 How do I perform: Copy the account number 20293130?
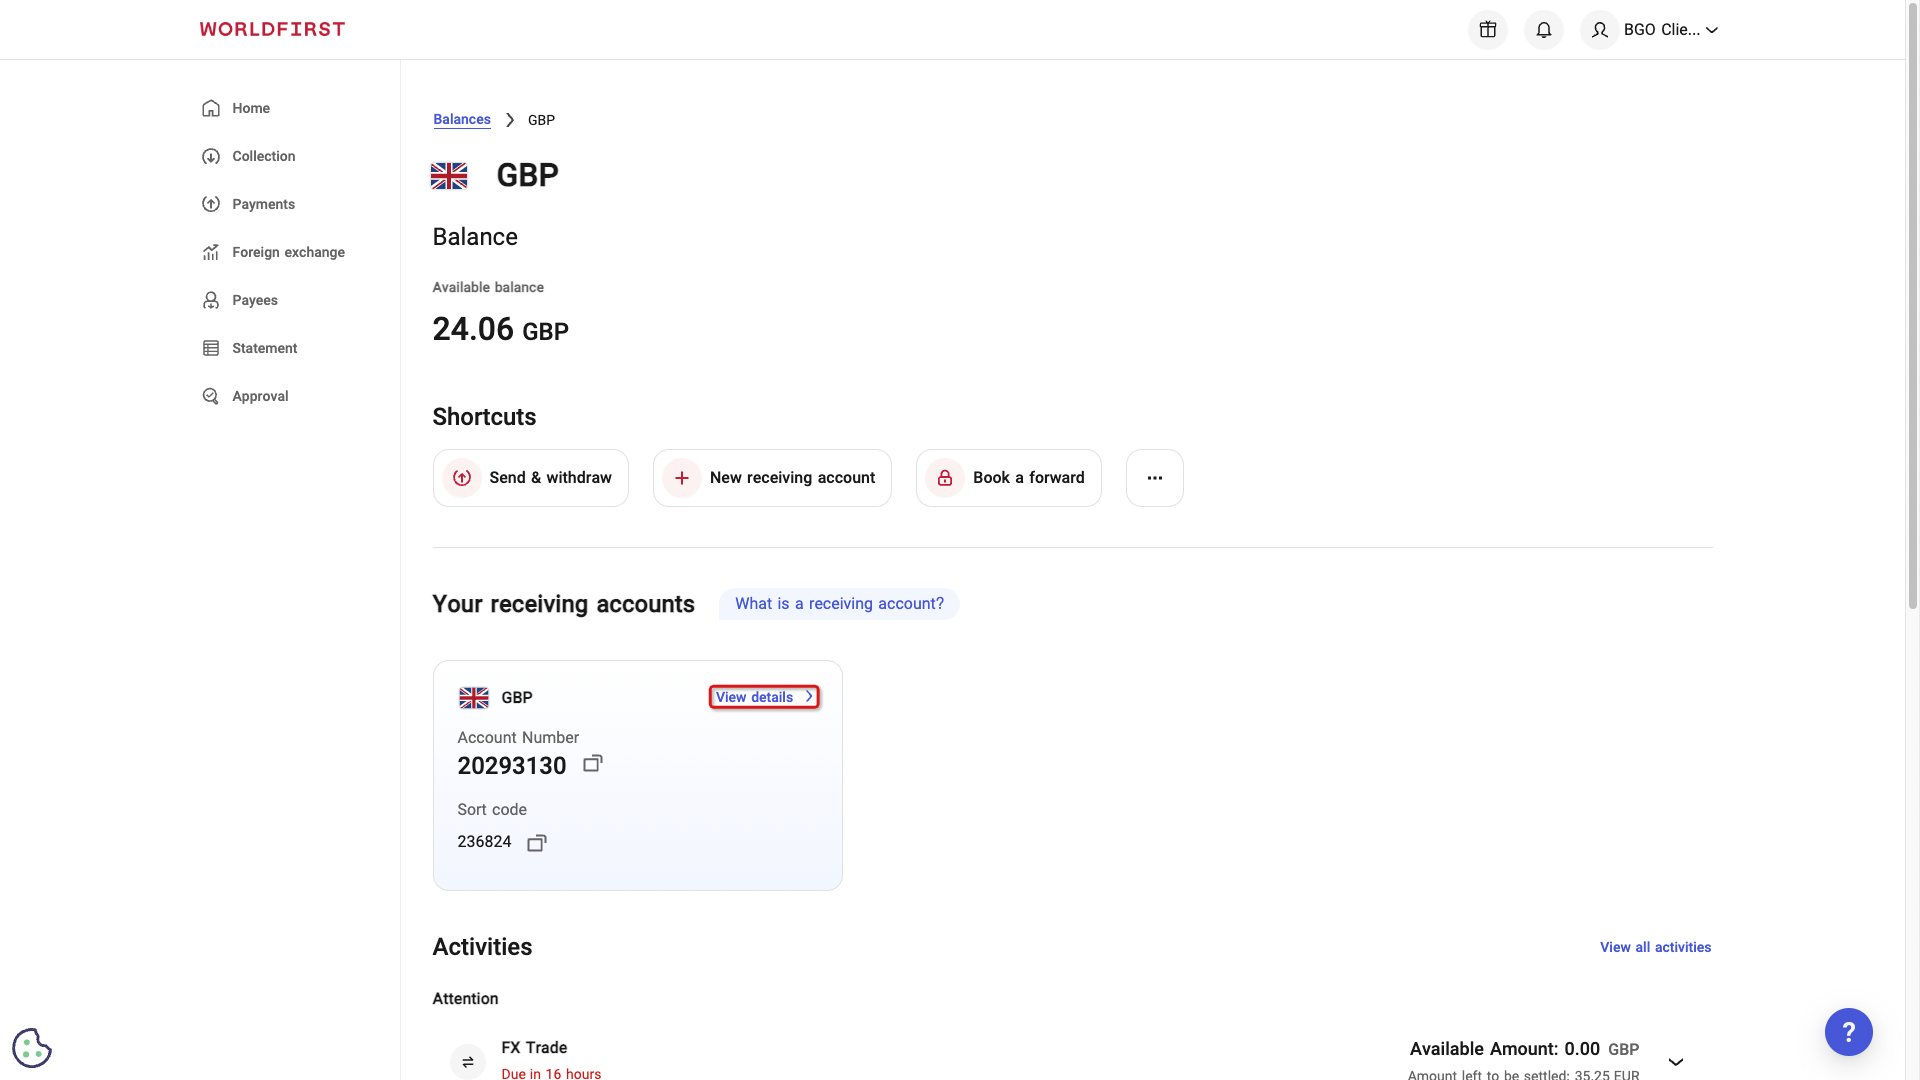(592, 763)
